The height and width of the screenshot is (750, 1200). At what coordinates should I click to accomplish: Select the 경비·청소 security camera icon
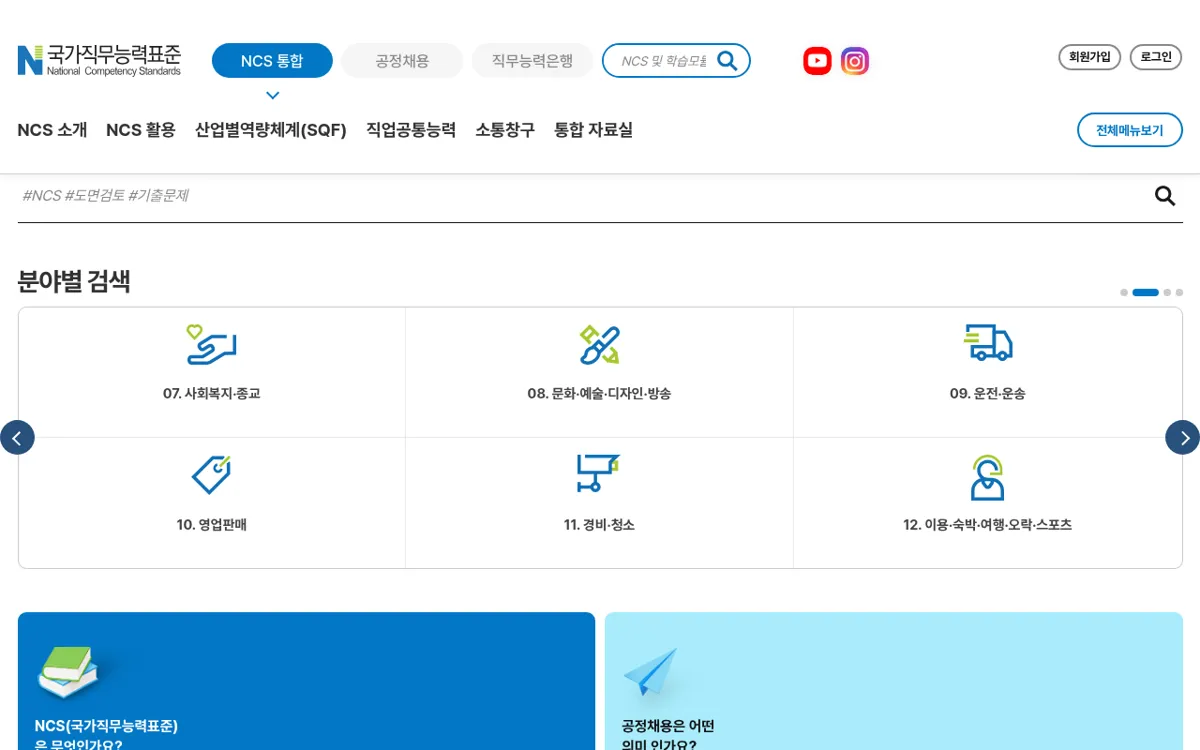click(x=598, y=473)
